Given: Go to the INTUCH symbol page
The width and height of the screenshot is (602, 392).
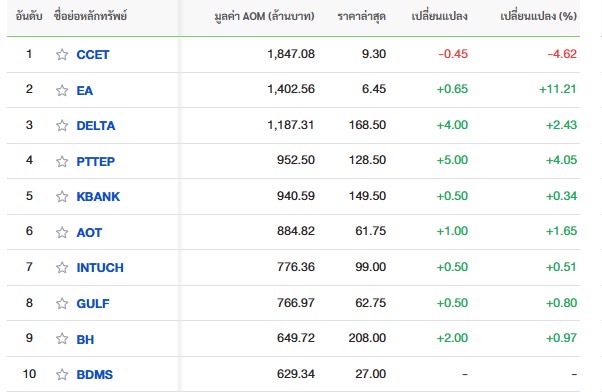Looking at the screenshot, I should [100, 267].
